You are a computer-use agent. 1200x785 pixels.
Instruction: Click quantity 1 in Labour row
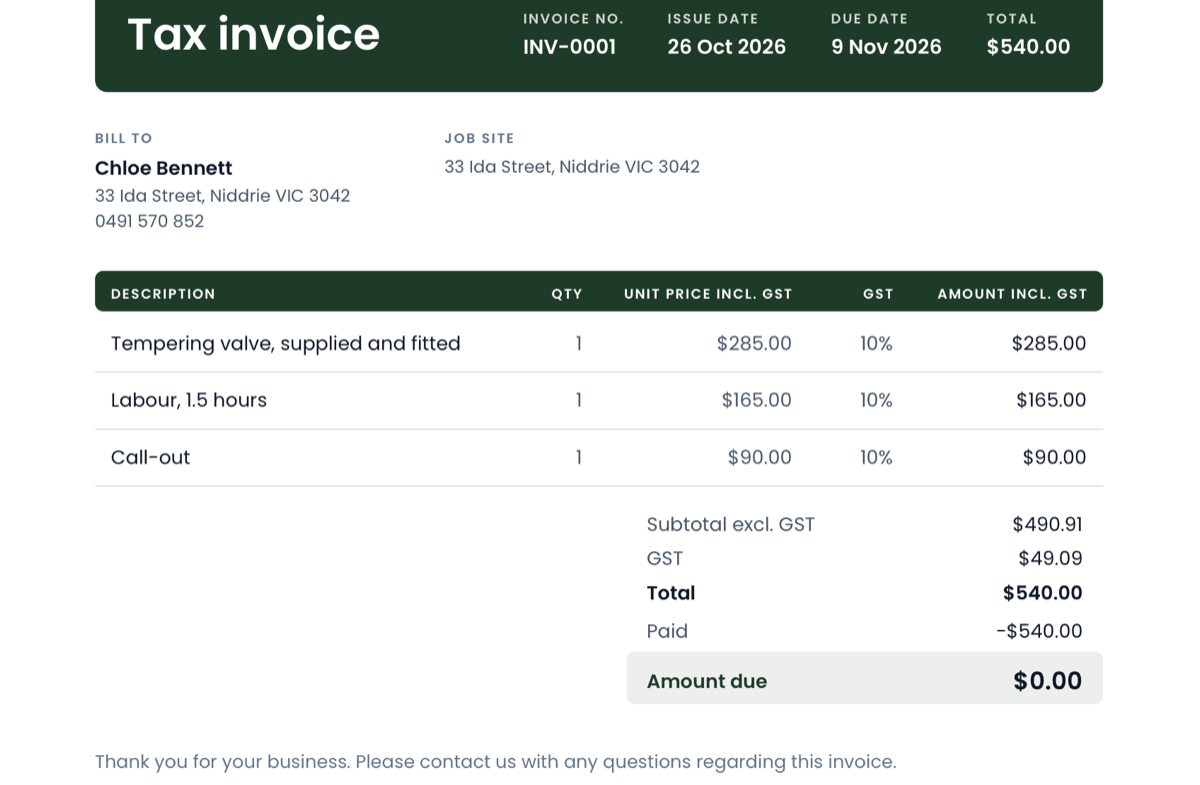(x=578, y=401)
